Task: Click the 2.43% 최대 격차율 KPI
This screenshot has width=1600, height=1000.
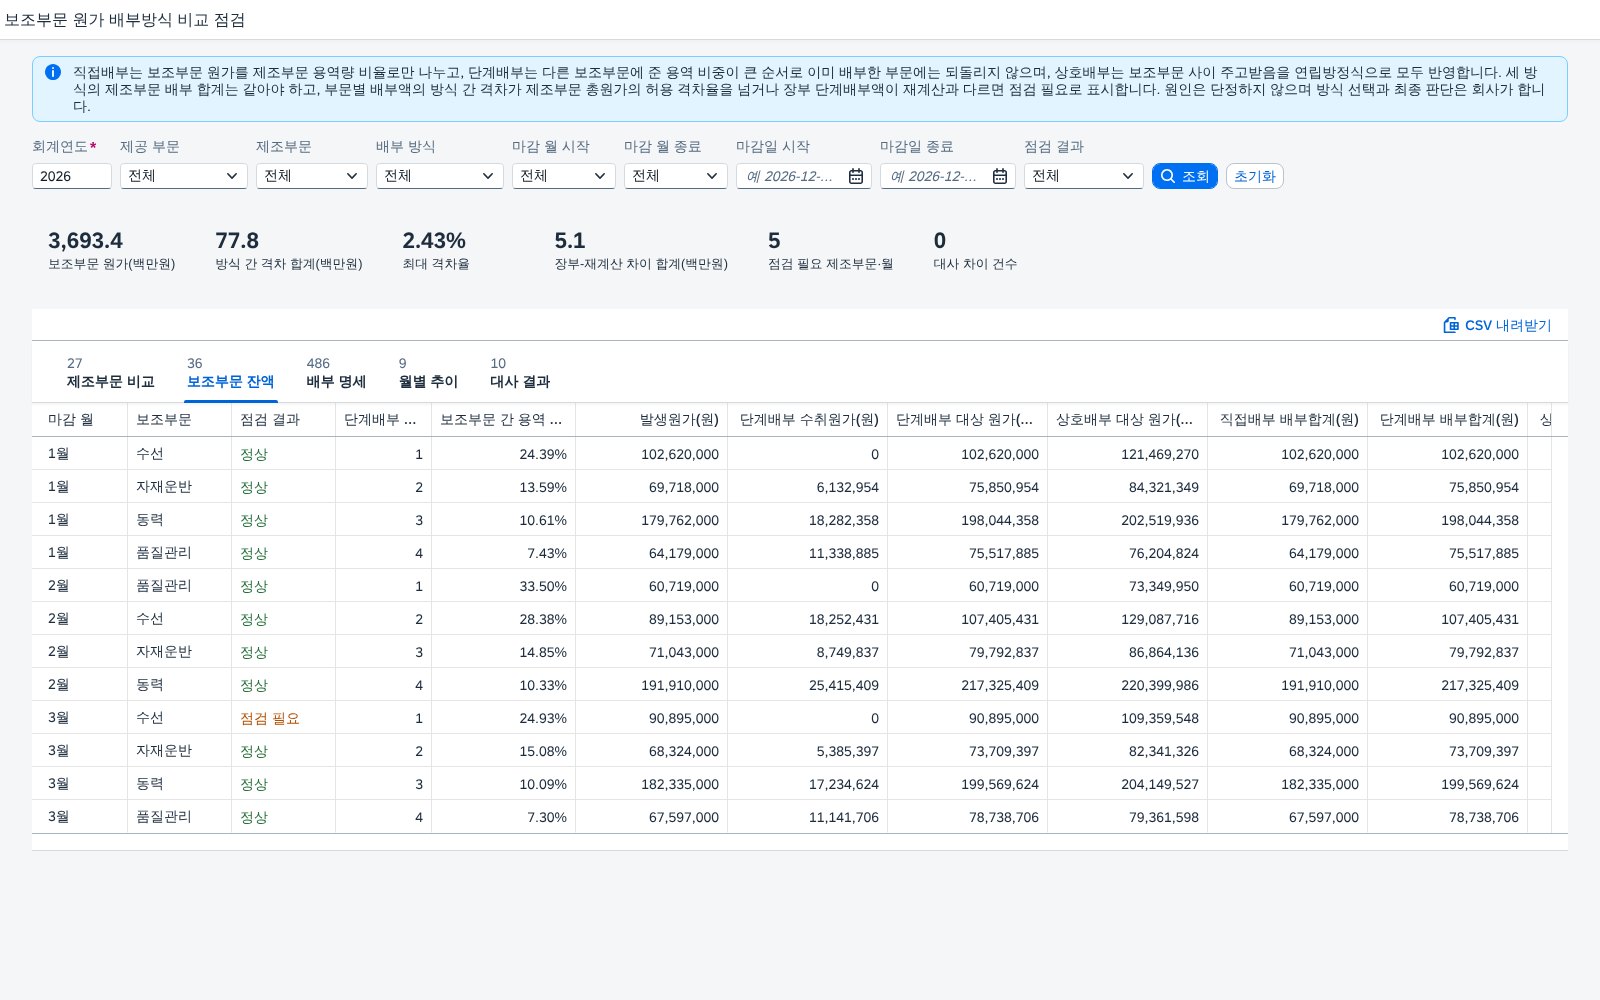Action: (x=436, y=250)
